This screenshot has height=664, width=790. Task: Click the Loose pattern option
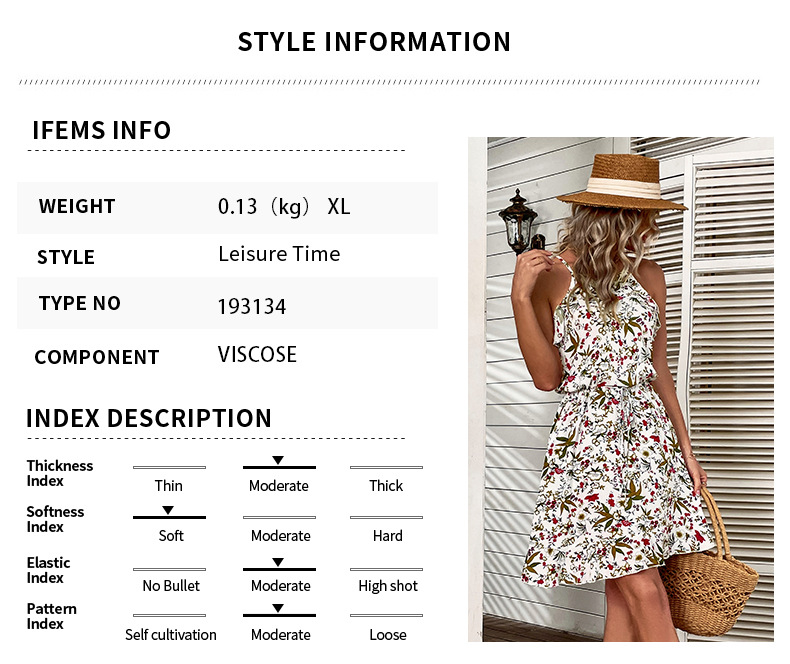[x=387, y=635]
